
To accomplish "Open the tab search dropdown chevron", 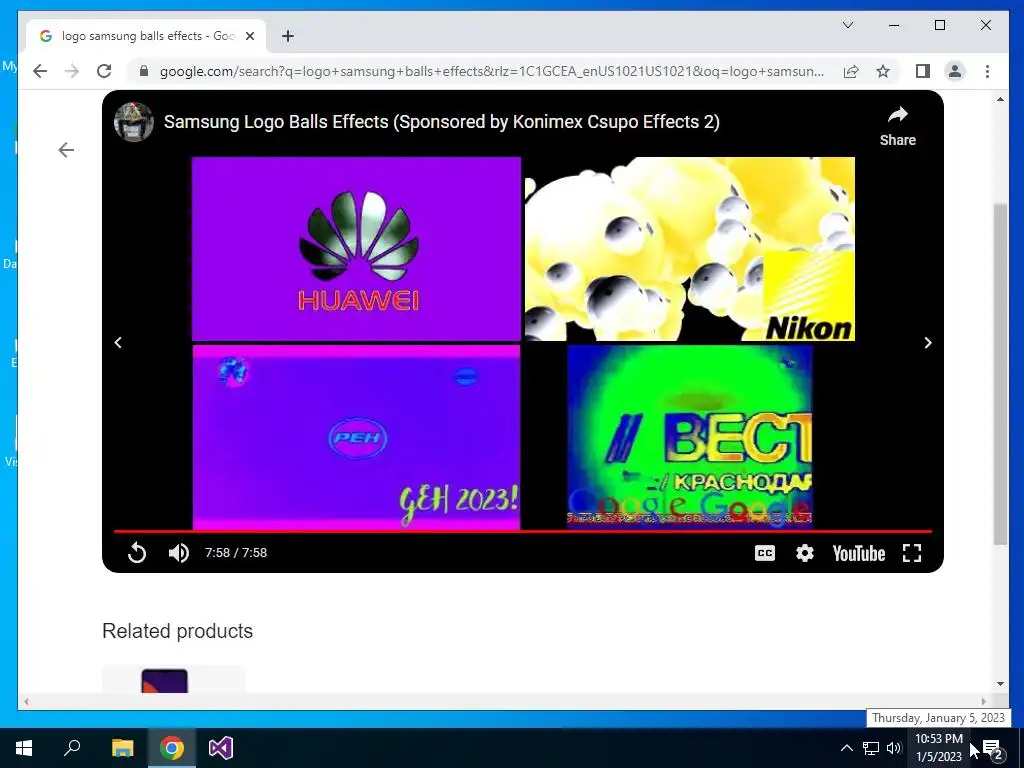I will (848, 25).
